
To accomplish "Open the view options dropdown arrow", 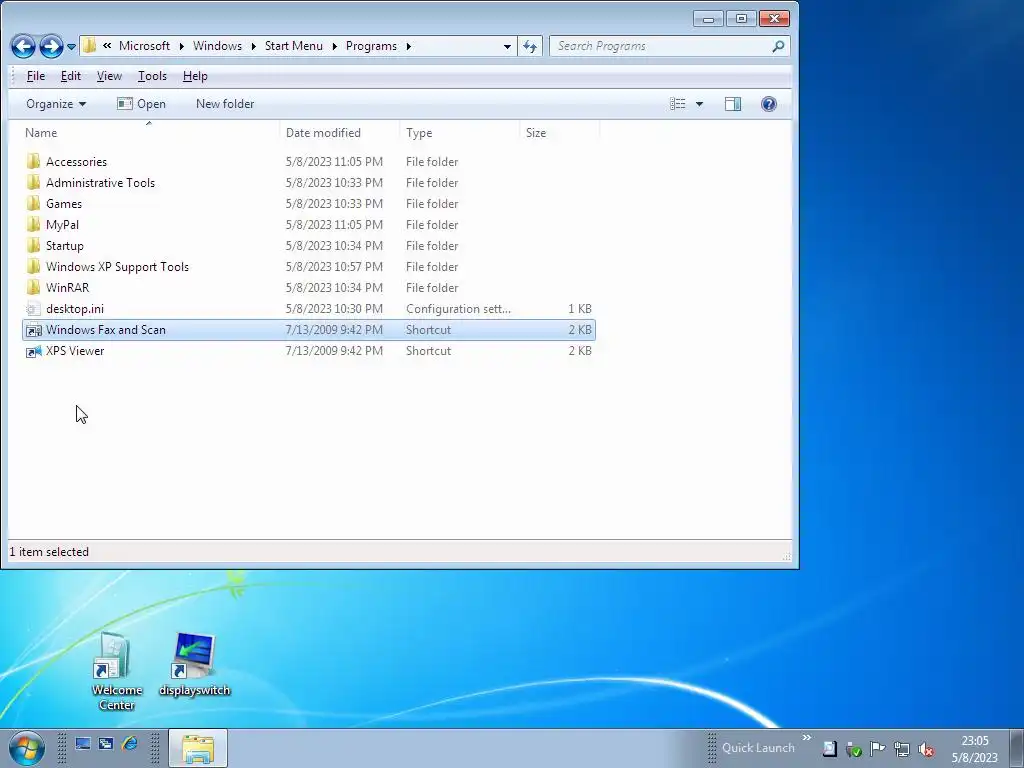I will coord(699,104).
